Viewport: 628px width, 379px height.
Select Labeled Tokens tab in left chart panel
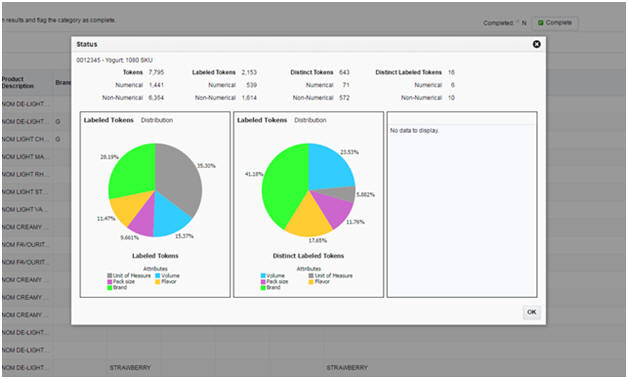click(109, 120)
